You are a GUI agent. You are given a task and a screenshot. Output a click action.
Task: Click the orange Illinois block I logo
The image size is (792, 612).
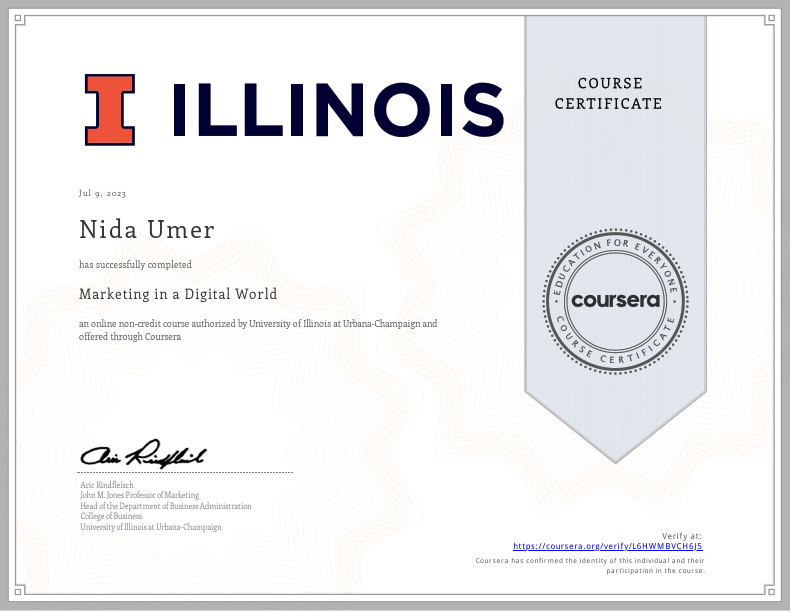[x=110, y=110]
